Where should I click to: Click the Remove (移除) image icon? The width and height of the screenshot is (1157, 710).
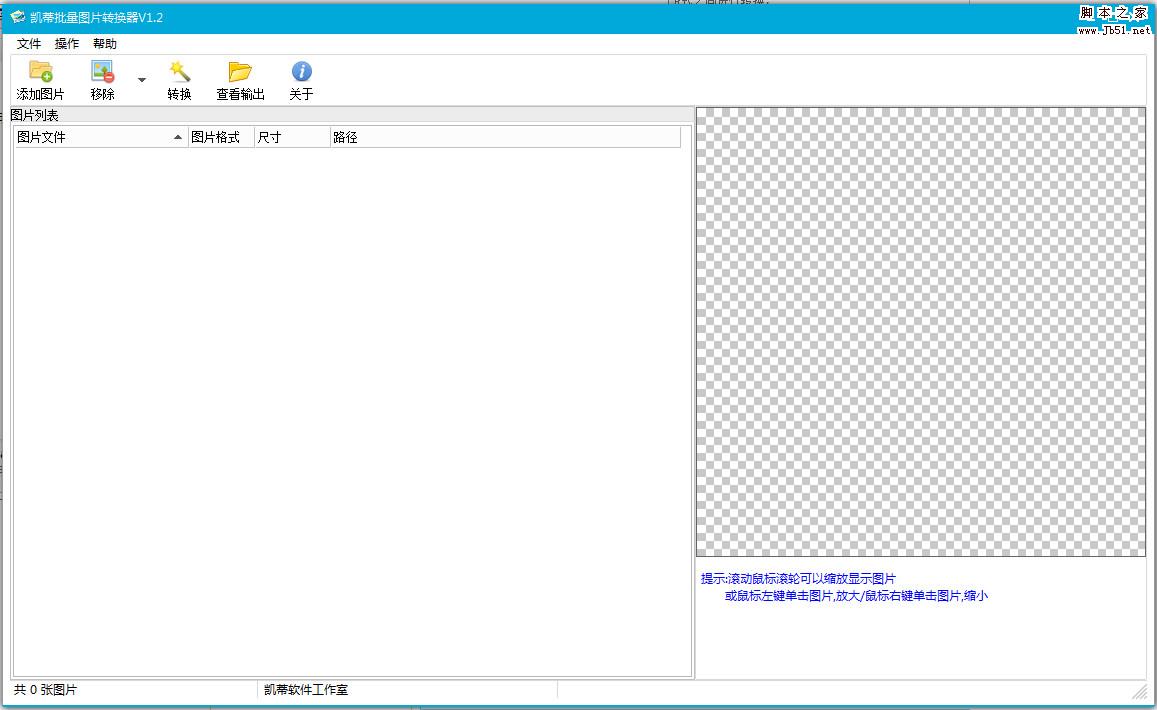103,72
